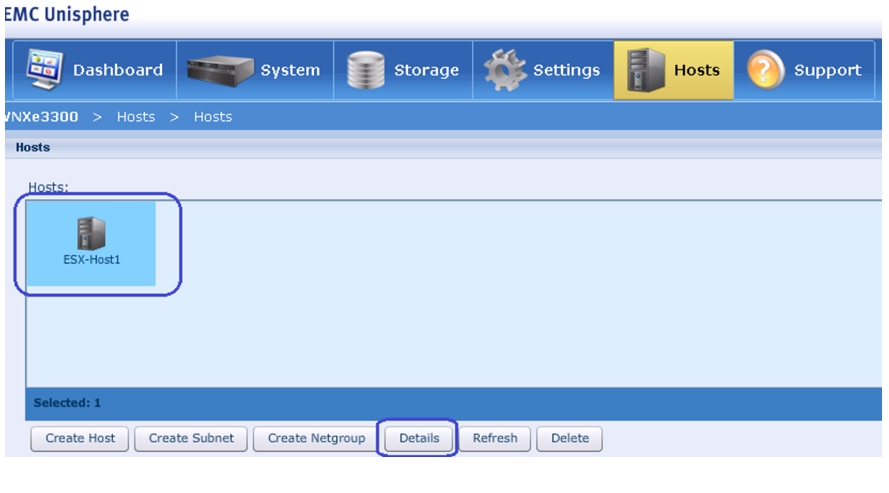Click the ESX-Host1 name label
This screenshot has width=889, height=493.
pyautogui.click(x=92, y=260)
